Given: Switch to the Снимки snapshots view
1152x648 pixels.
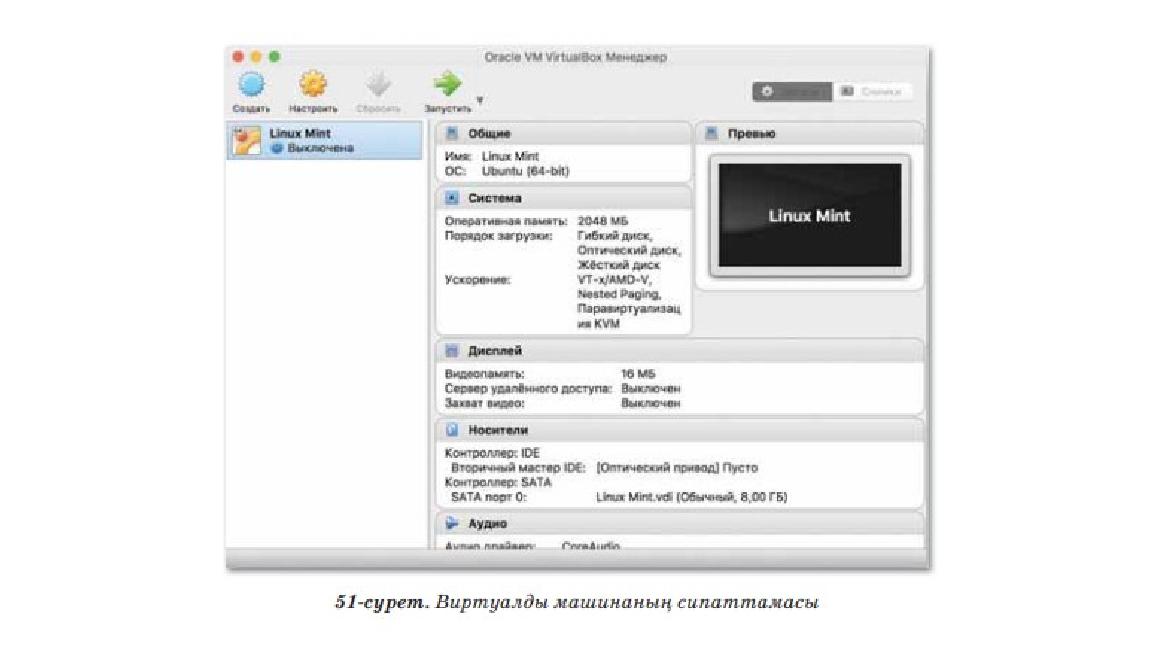Looking at the screenshot, I should 872,91.
